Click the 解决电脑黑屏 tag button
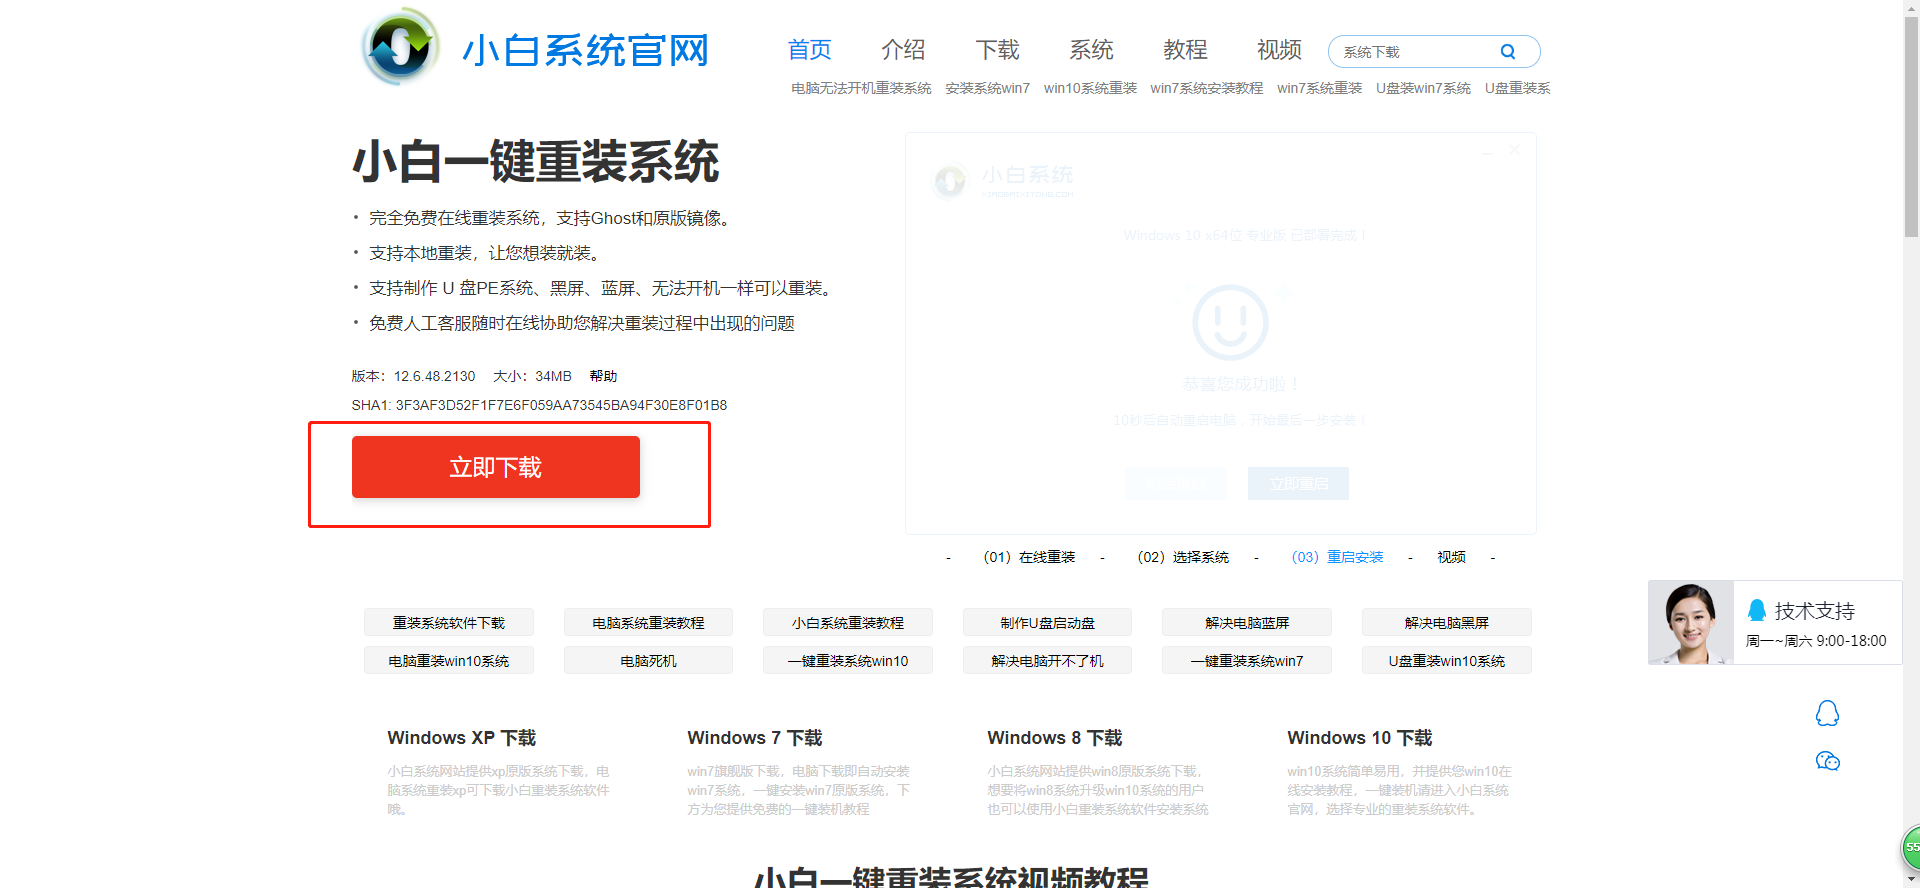 [x=1447, y=622]
